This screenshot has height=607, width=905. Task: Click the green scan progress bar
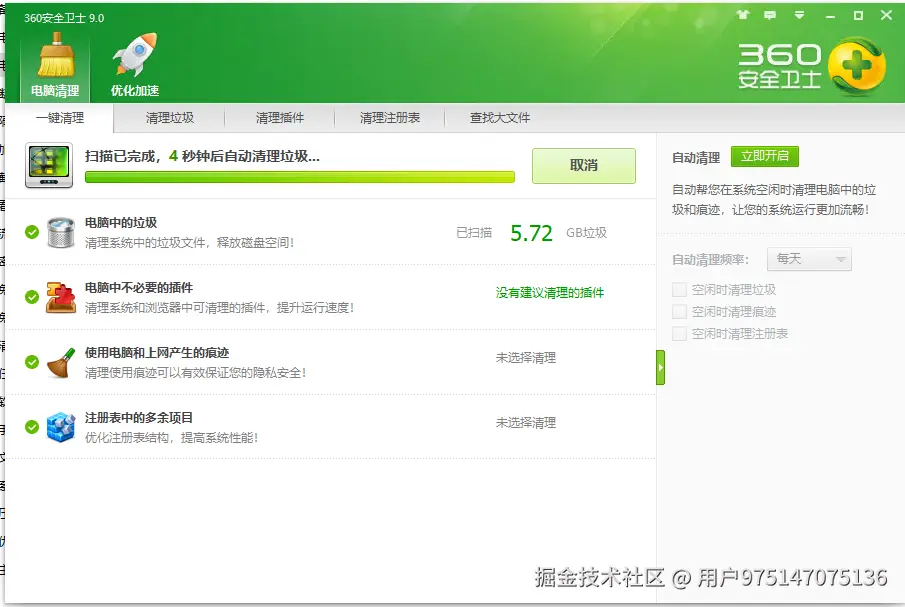(300, 177)
